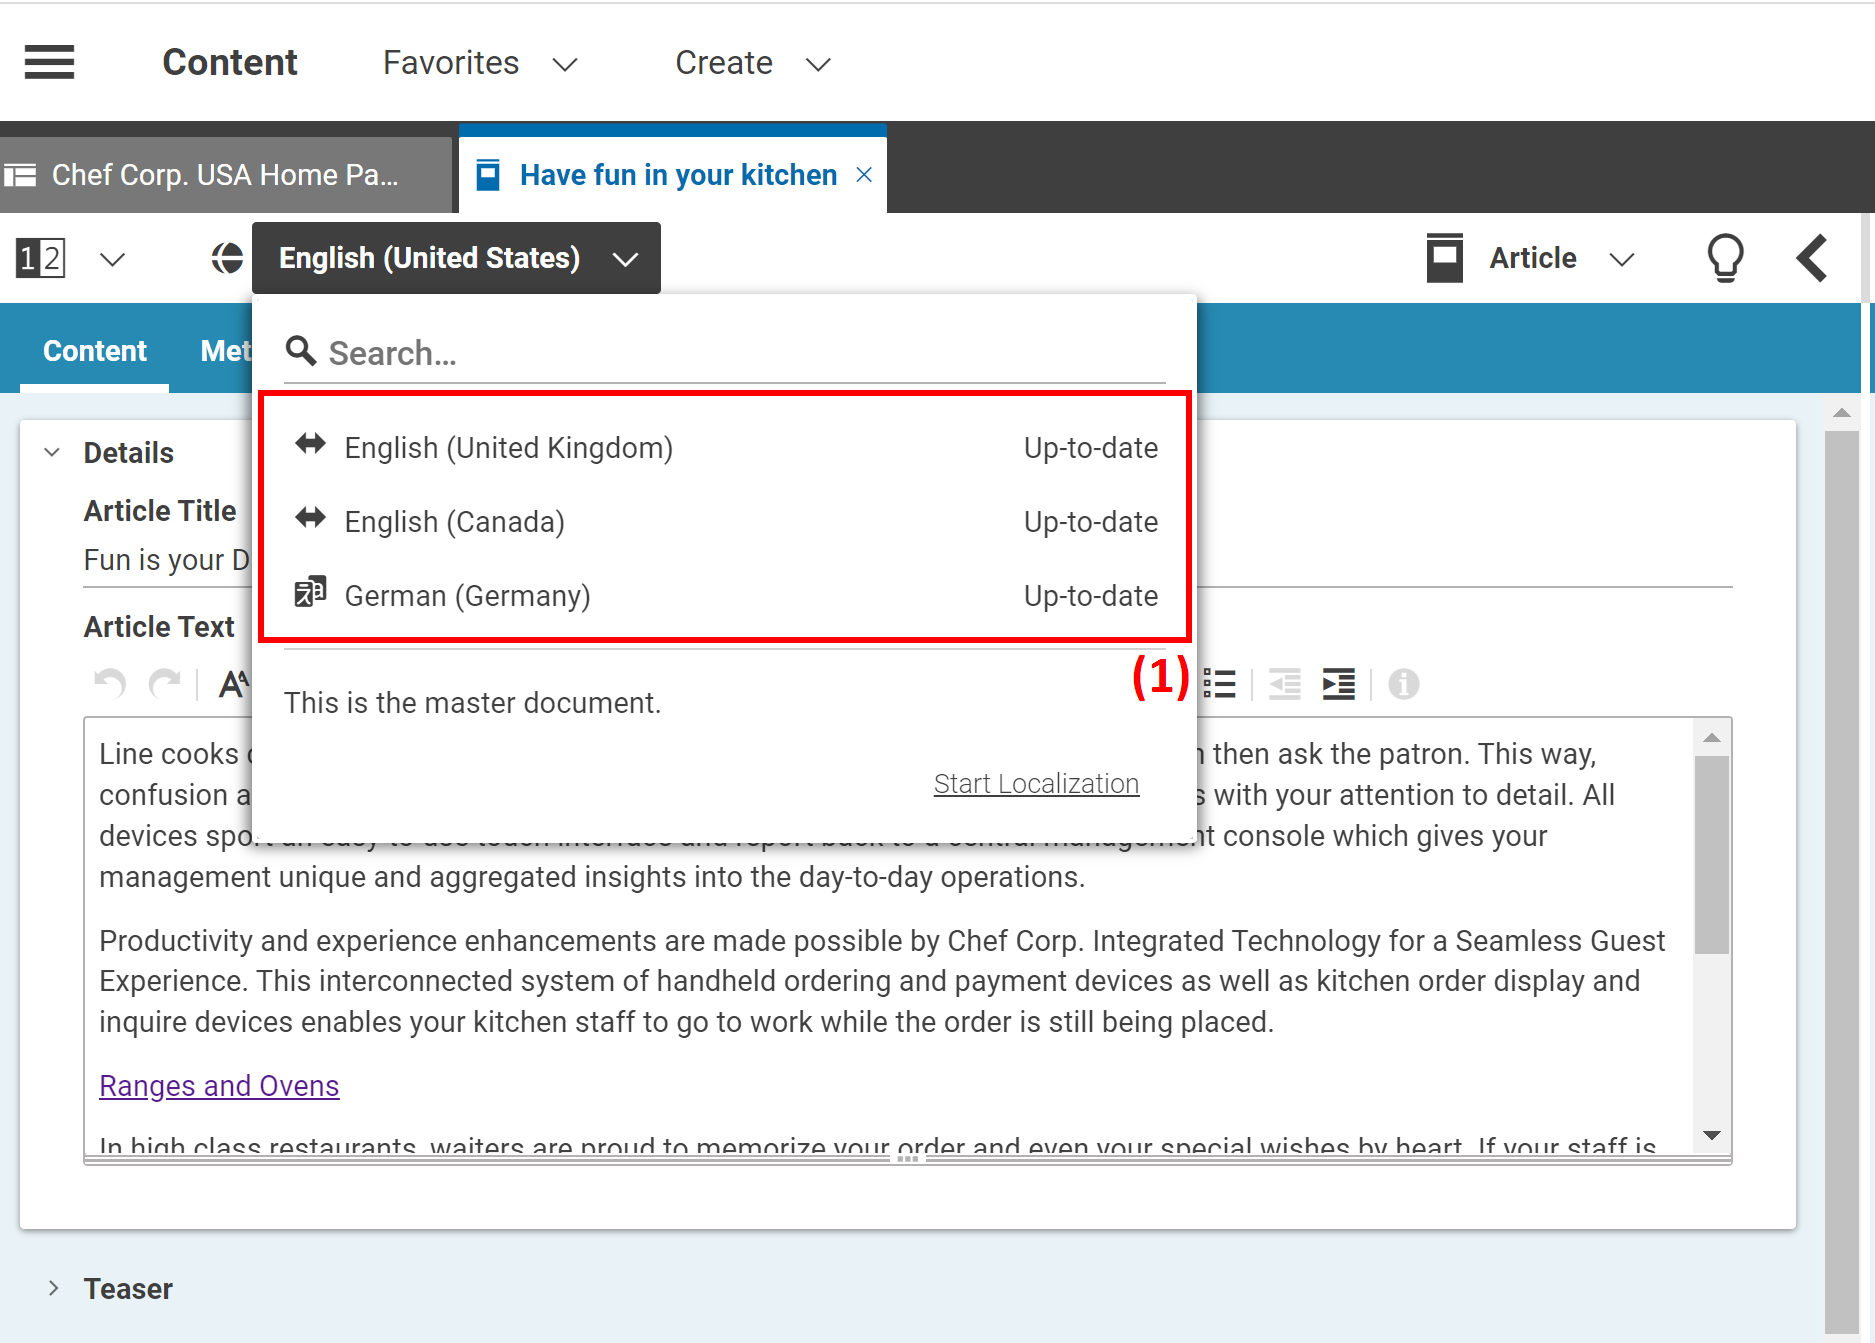Select the Content form tab
Viewport: 1875px width, 1343px height.
point(95,351)
